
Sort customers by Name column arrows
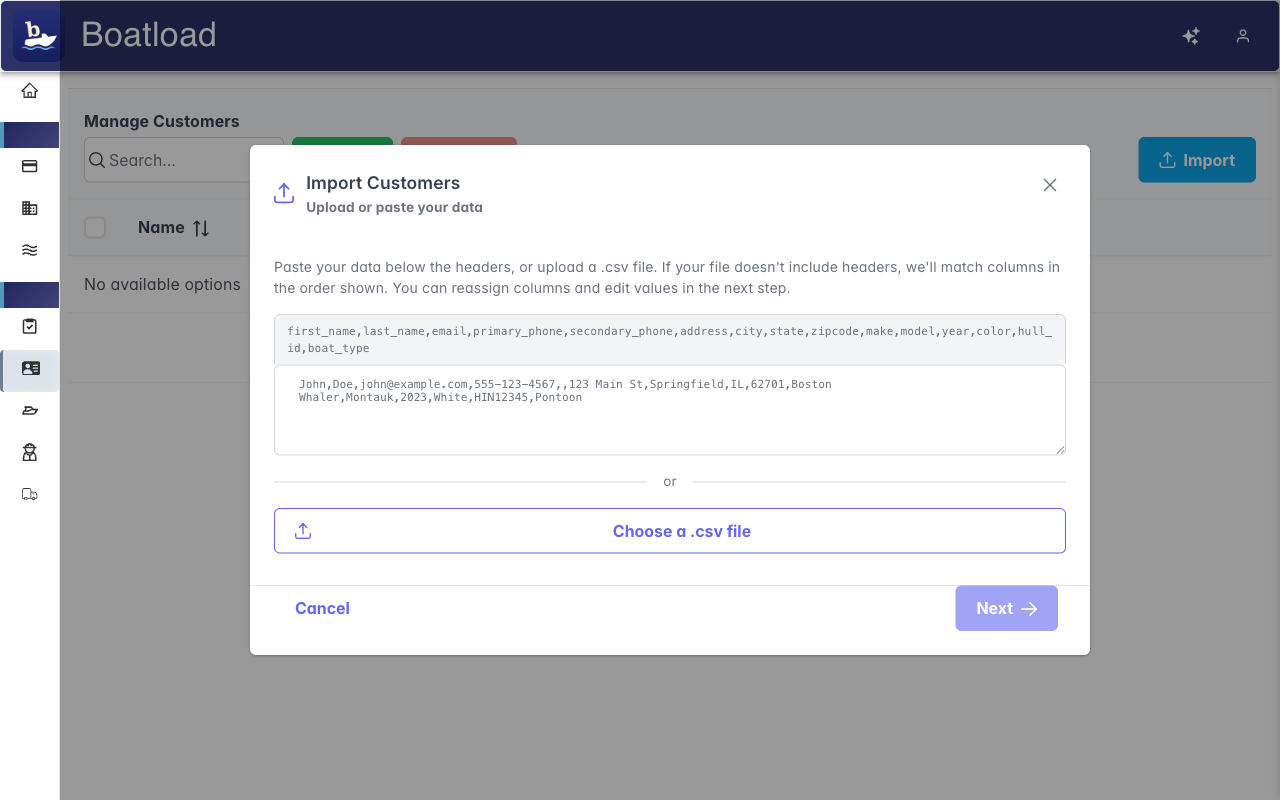click(x=201, y=228)
